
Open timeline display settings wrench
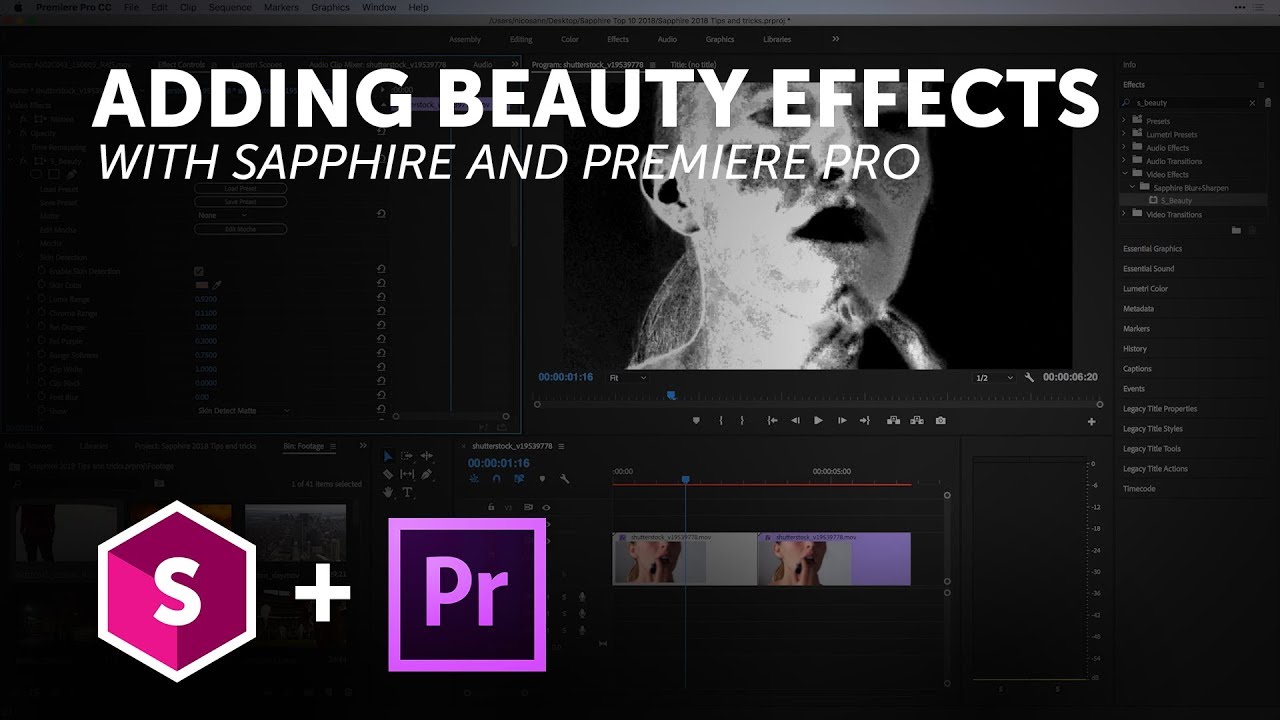tap(564, 479)
